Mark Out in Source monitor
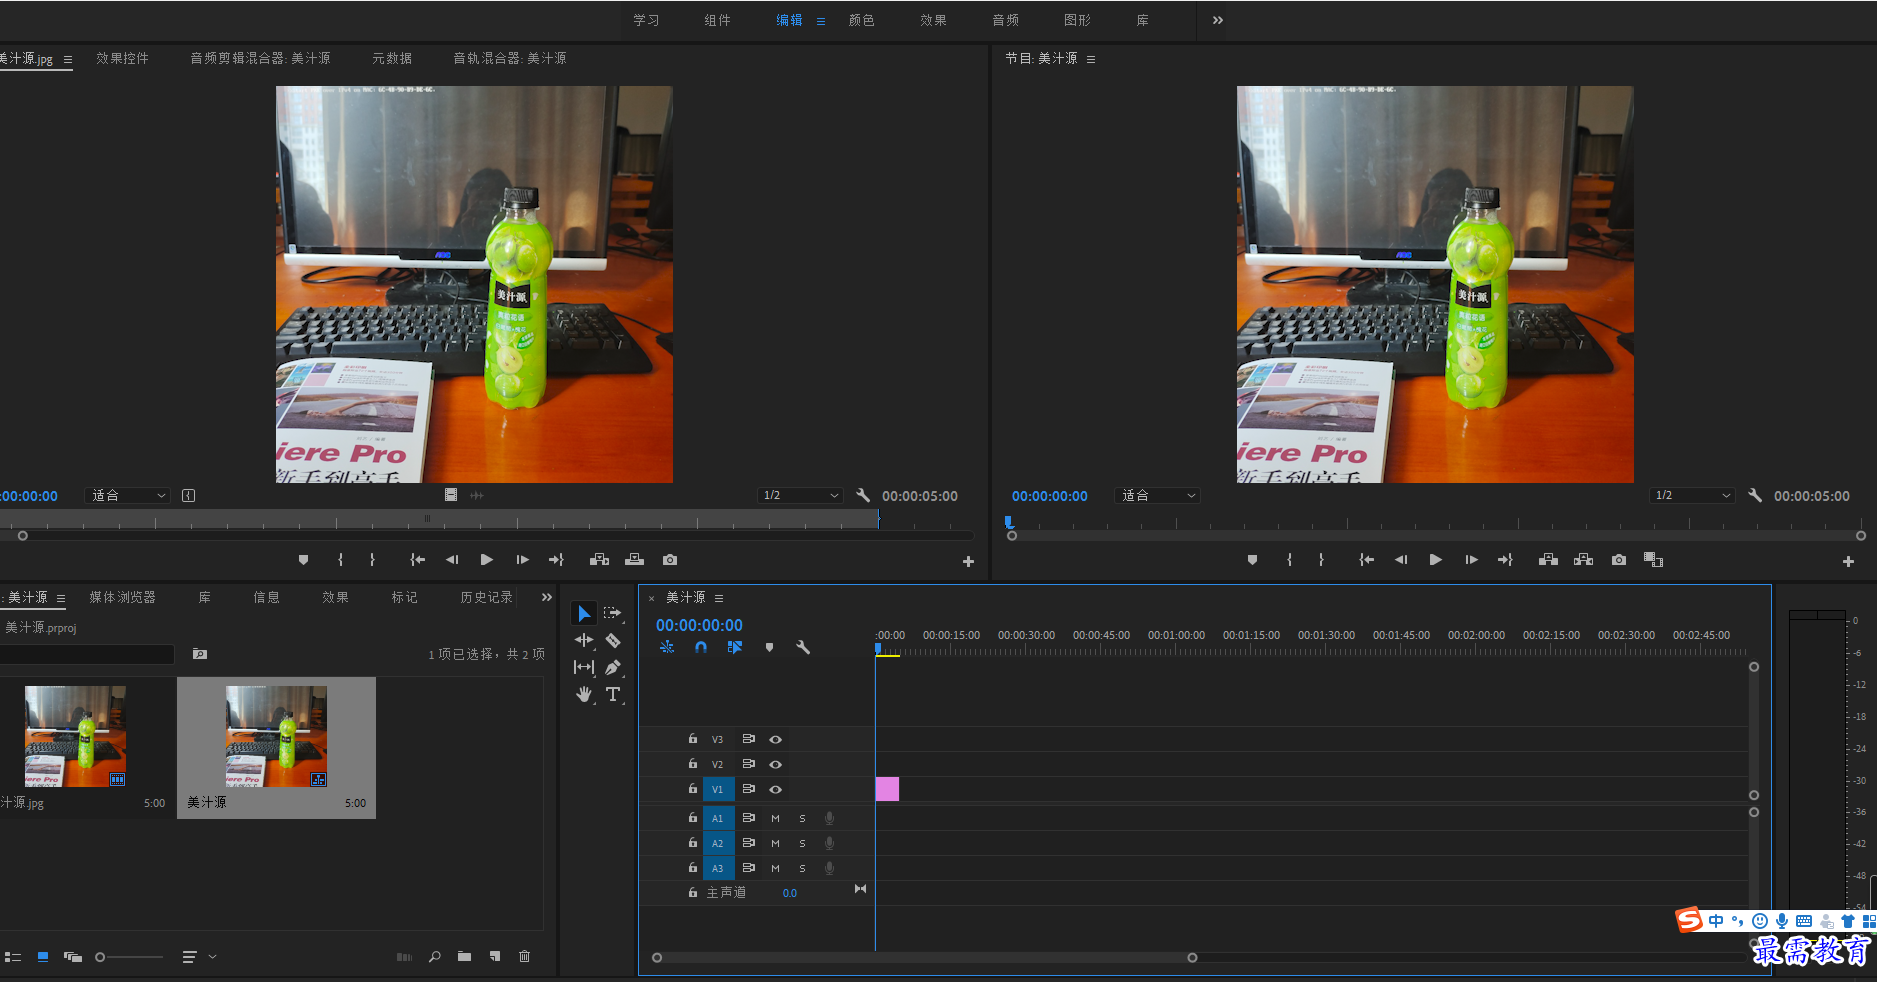Viewport: 1877px width, 982px height. 372,560
